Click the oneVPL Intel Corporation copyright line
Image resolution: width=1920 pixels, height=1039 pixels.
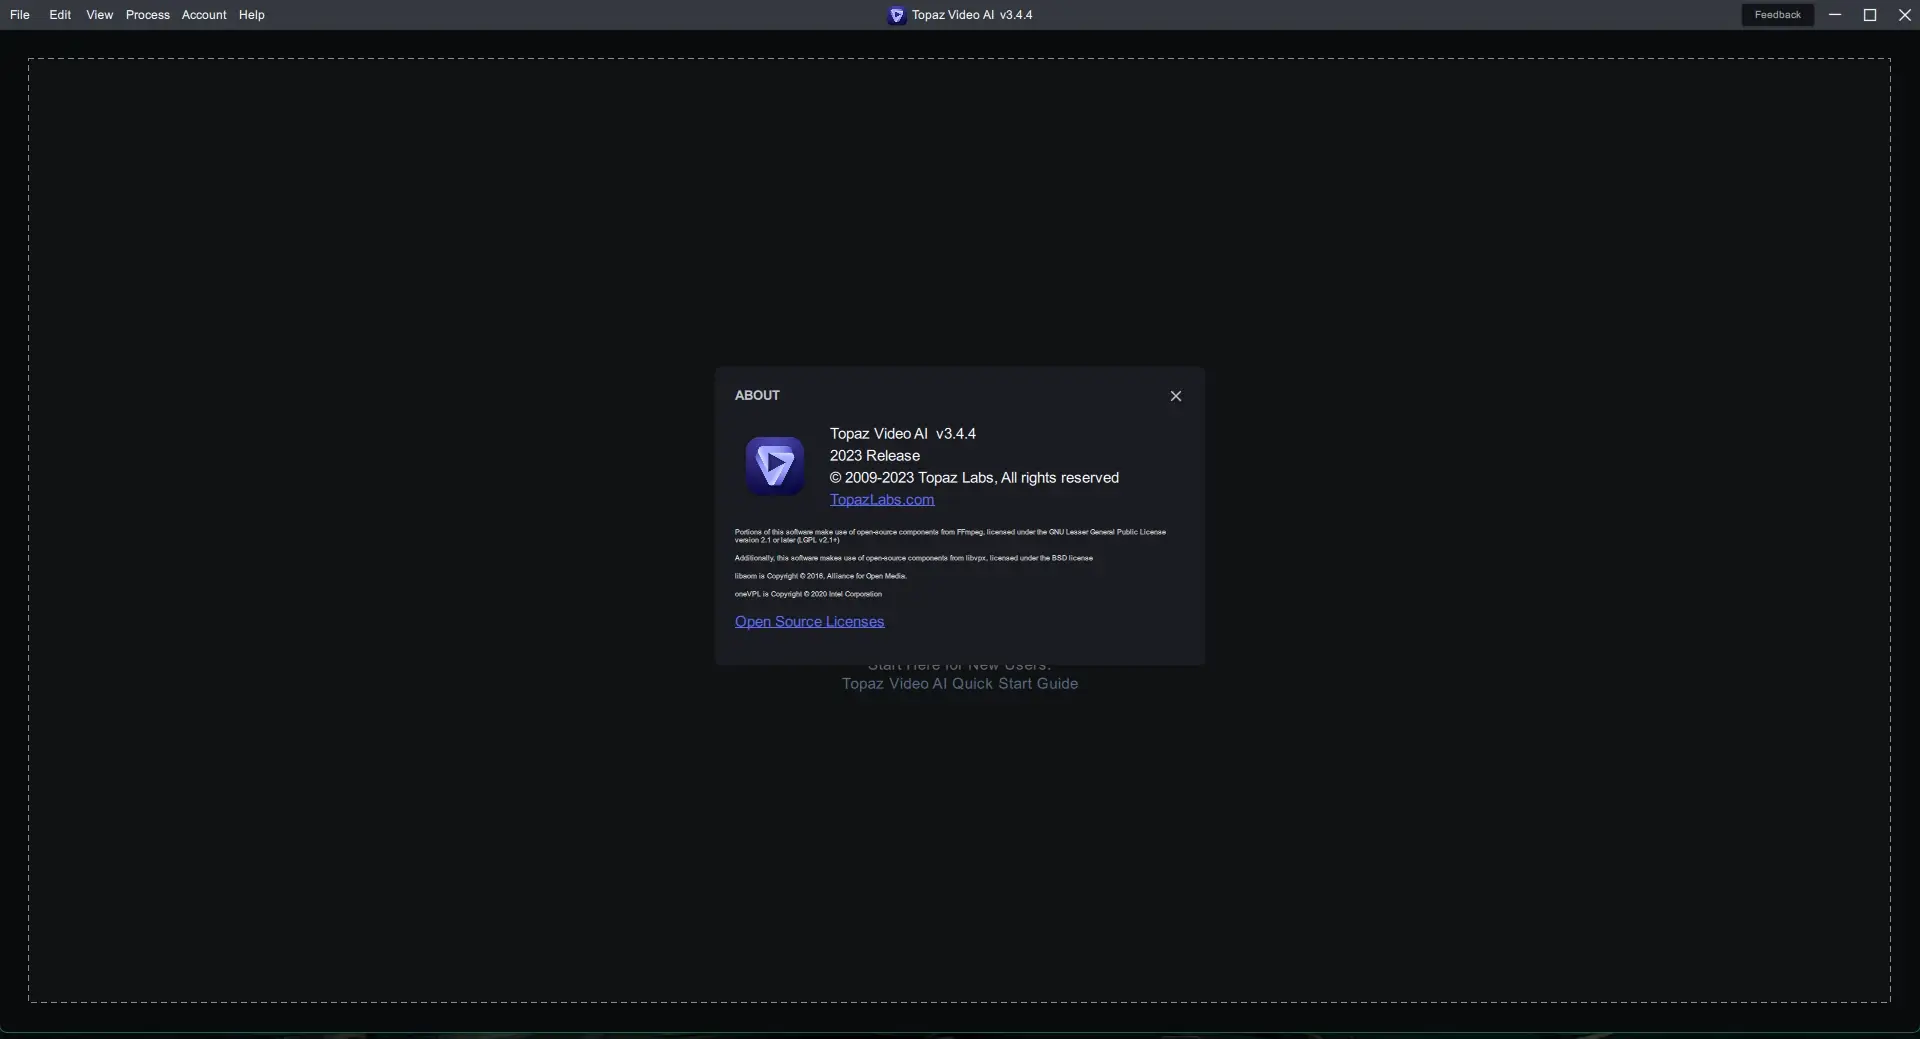tap(808, 594)
